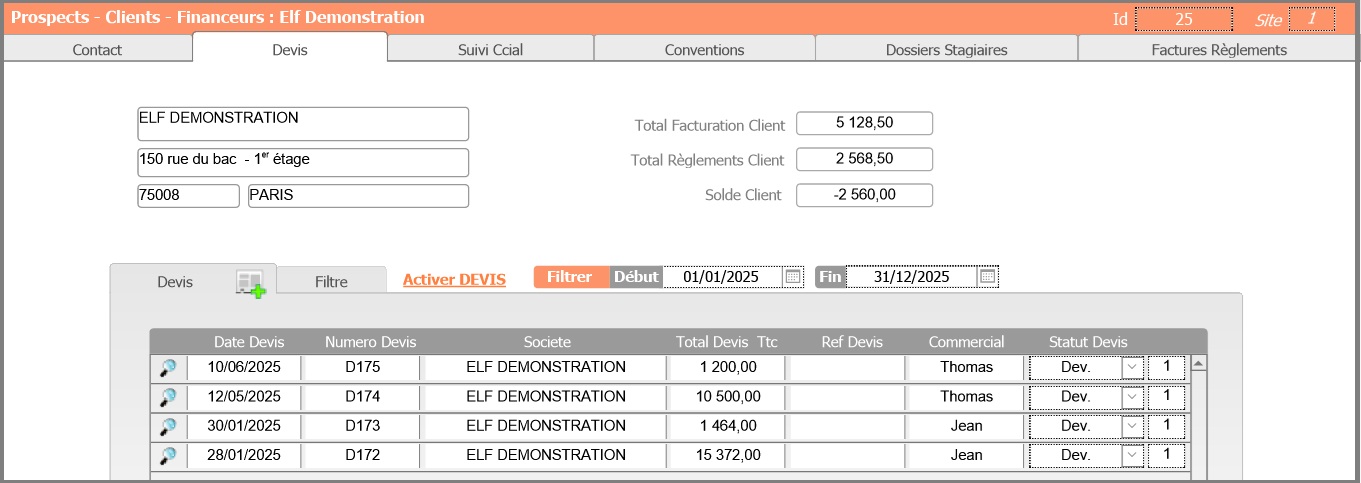Open calendar picker for Début date
Image resolution: width=1361 pixels, height=483 pixels.
793,277
